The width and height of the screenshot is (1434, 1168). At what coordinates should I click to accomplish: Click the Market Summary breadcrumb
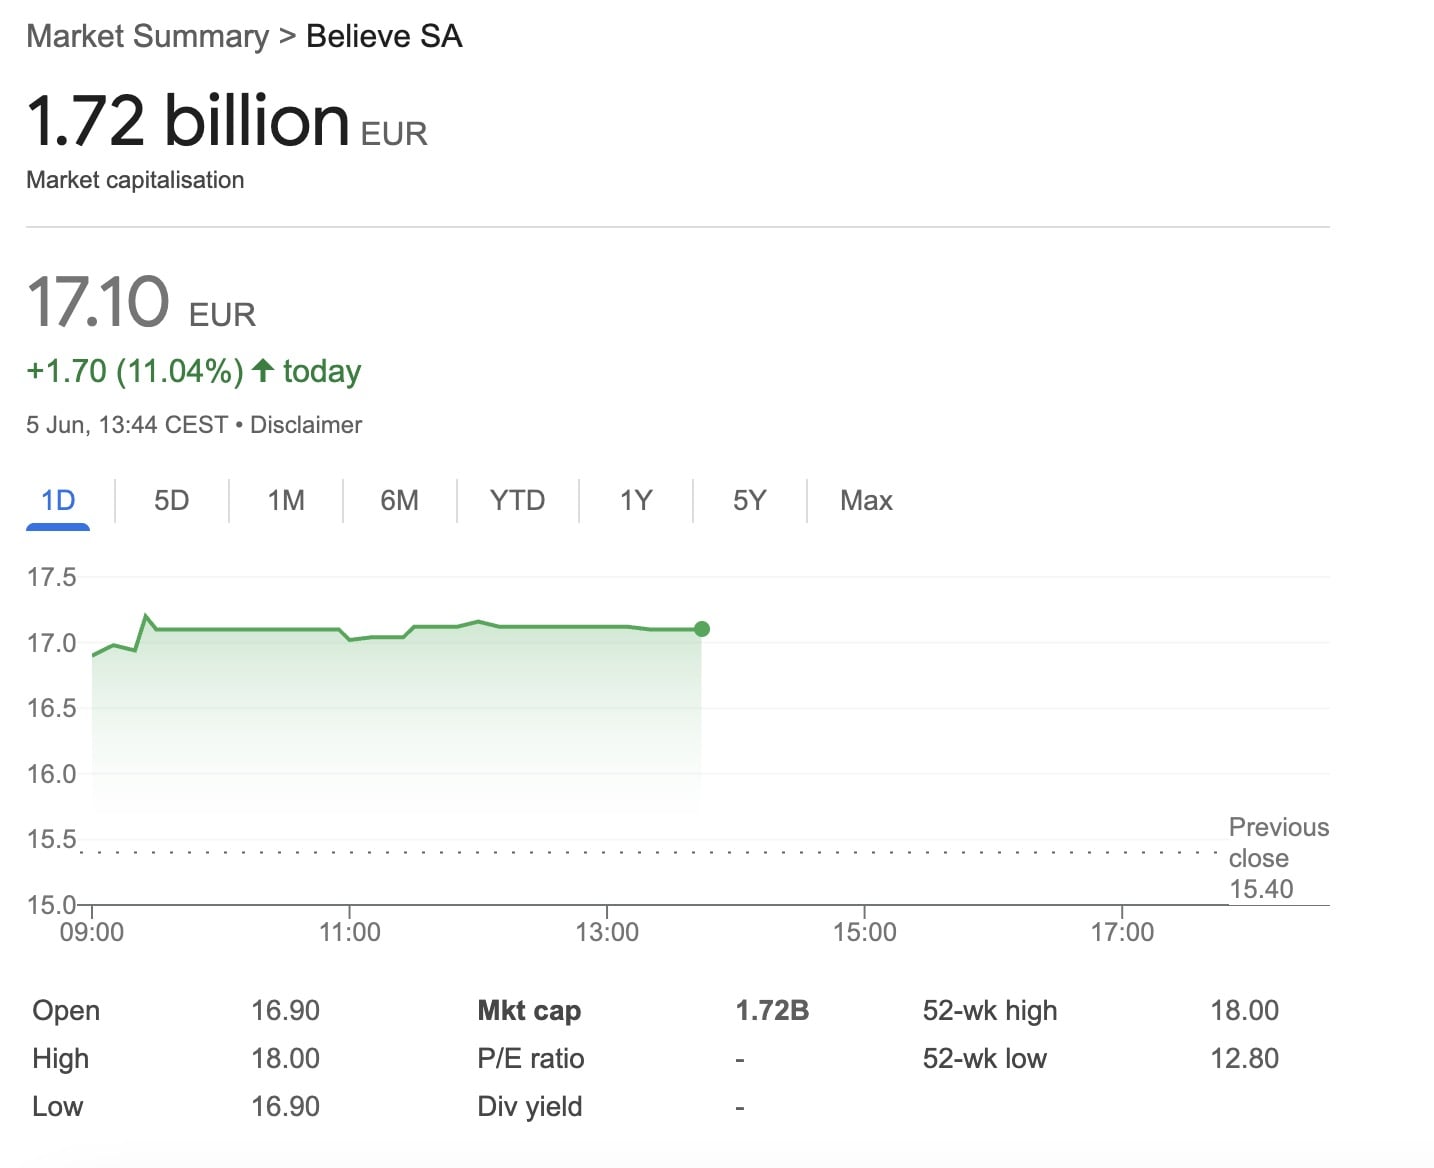(x=147, y=36)
